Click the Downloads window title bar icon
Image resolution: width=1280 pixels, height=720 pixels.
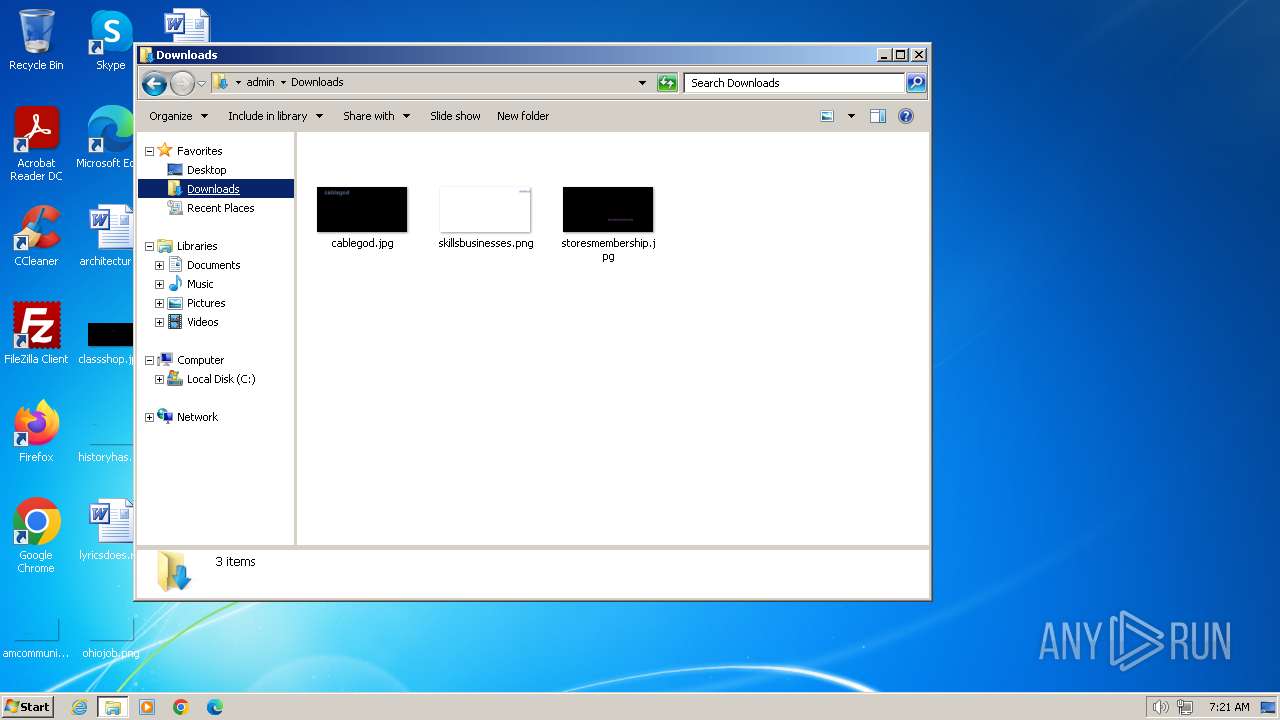pos(146,55)
